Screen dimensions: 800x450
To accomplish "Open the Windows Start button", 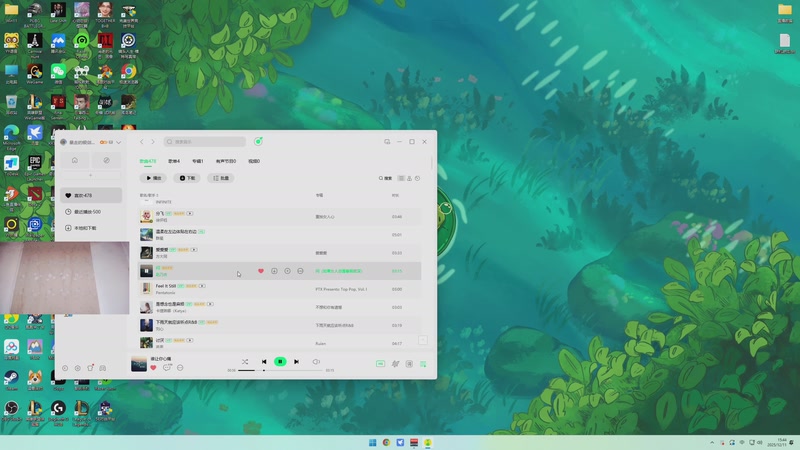I will click(x=372, y=442).
